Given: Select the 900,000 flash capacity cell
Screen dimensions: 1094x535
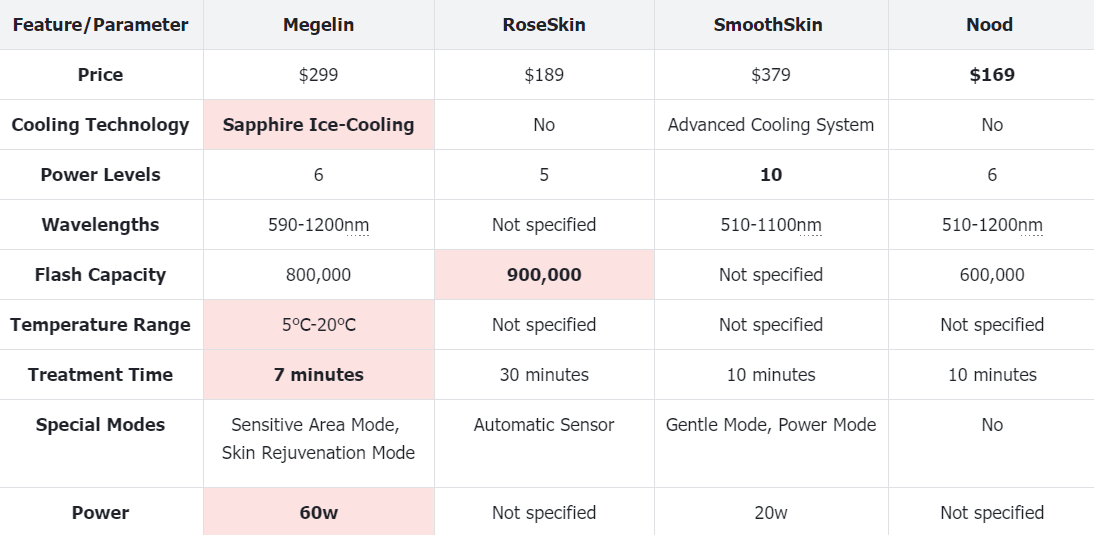Looking at the screenshot, I should point(544,274).
